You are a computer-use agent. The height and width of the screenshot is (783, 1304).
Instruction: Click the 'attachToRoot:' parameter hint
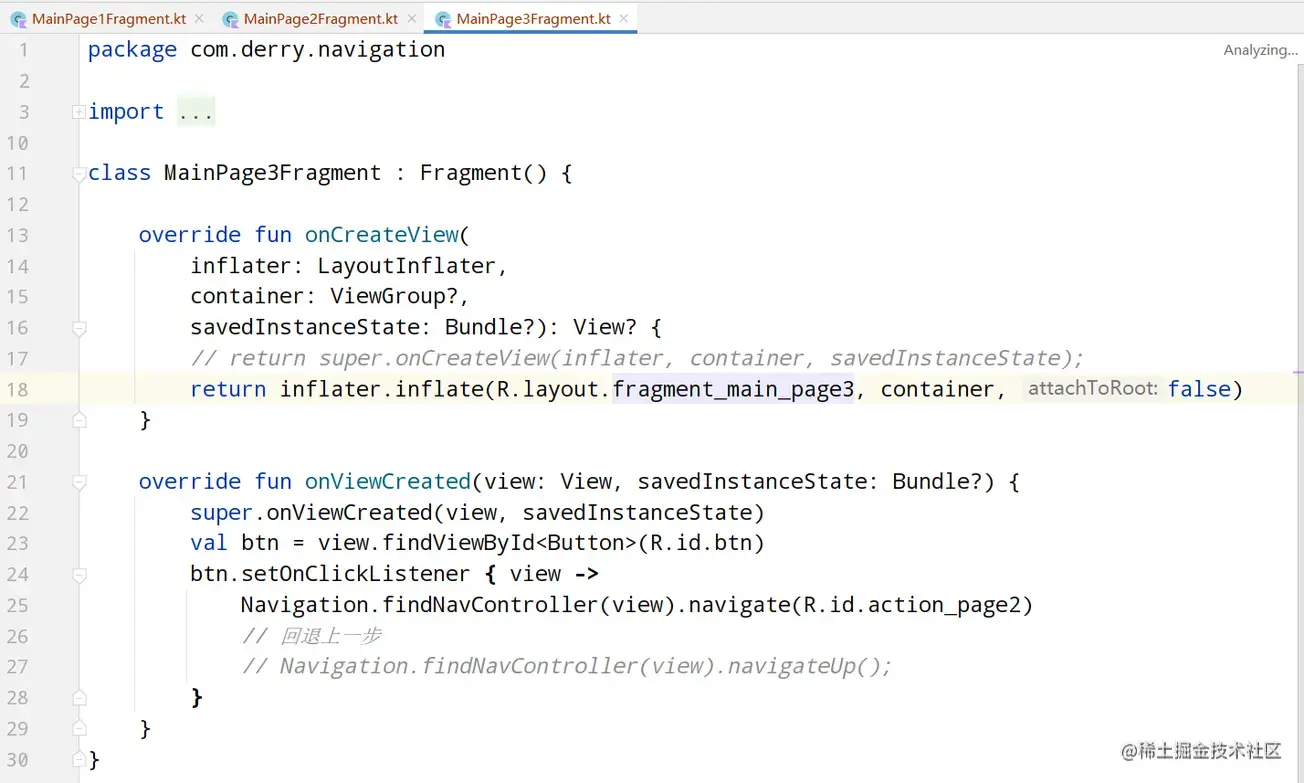pyautogui.click(x=1093, y=389)
